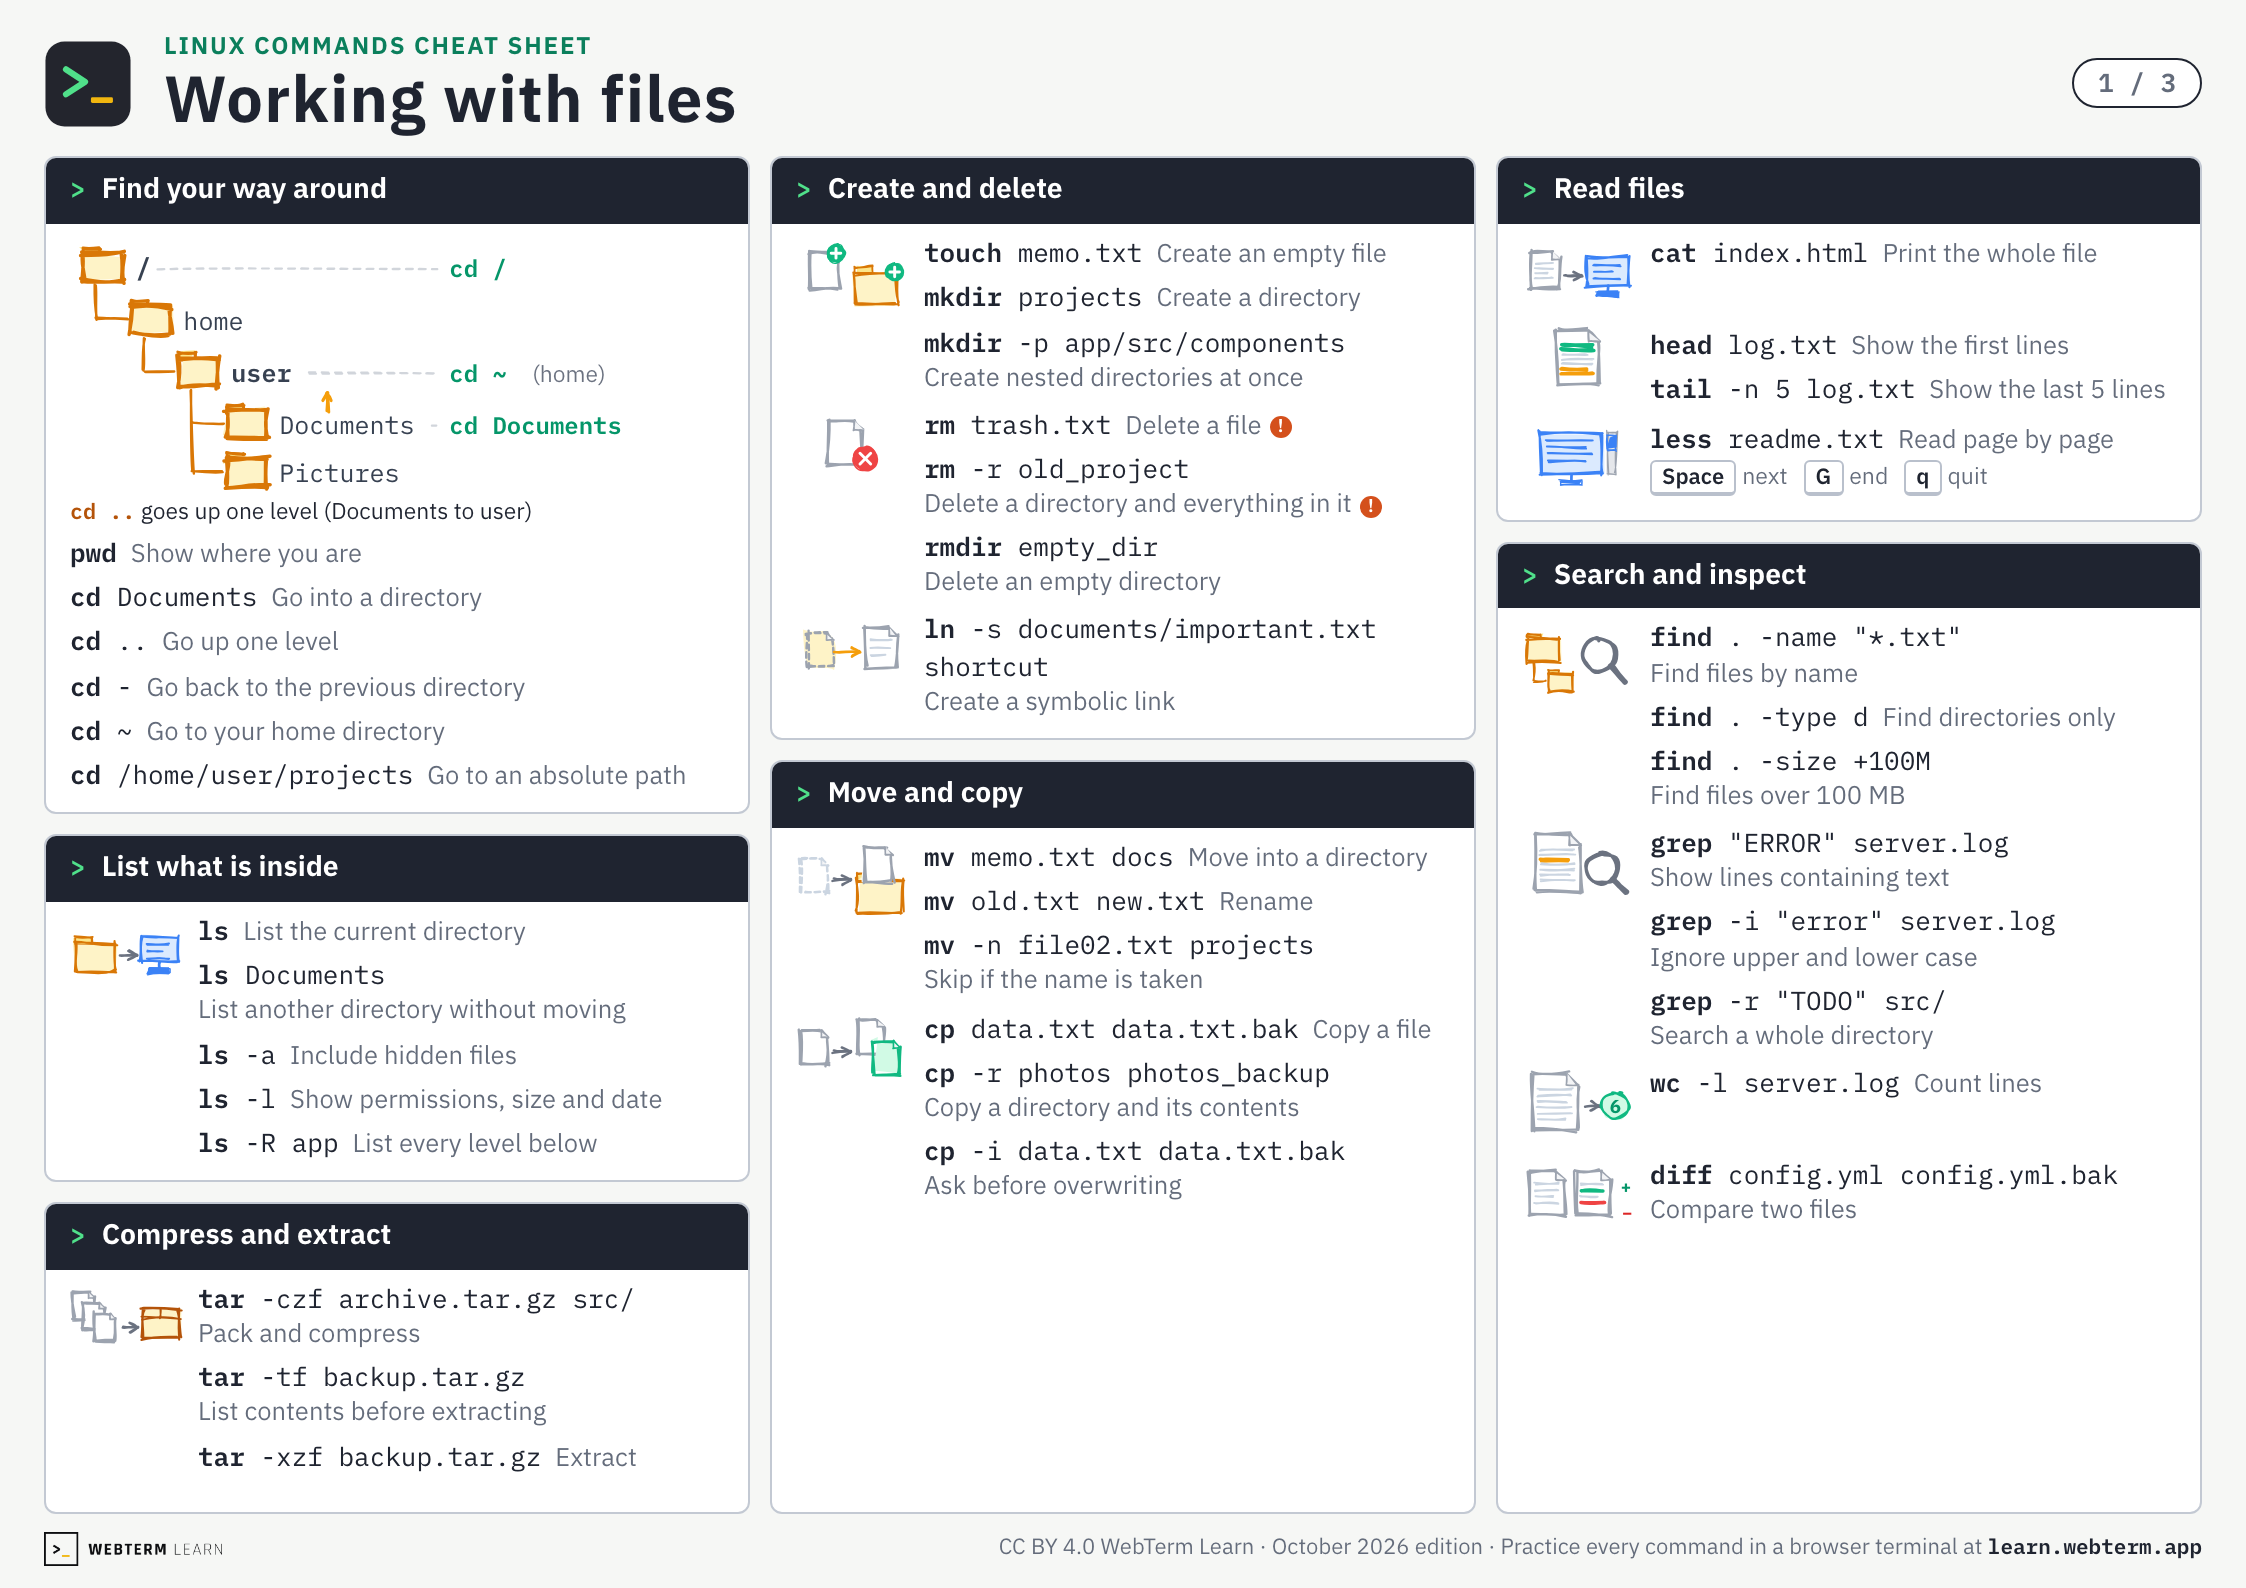Click folders with magnifier icon beside find
The height and width of the screenshot is (1588, 2246).
pyautogui.click(x=1576, y=664)
